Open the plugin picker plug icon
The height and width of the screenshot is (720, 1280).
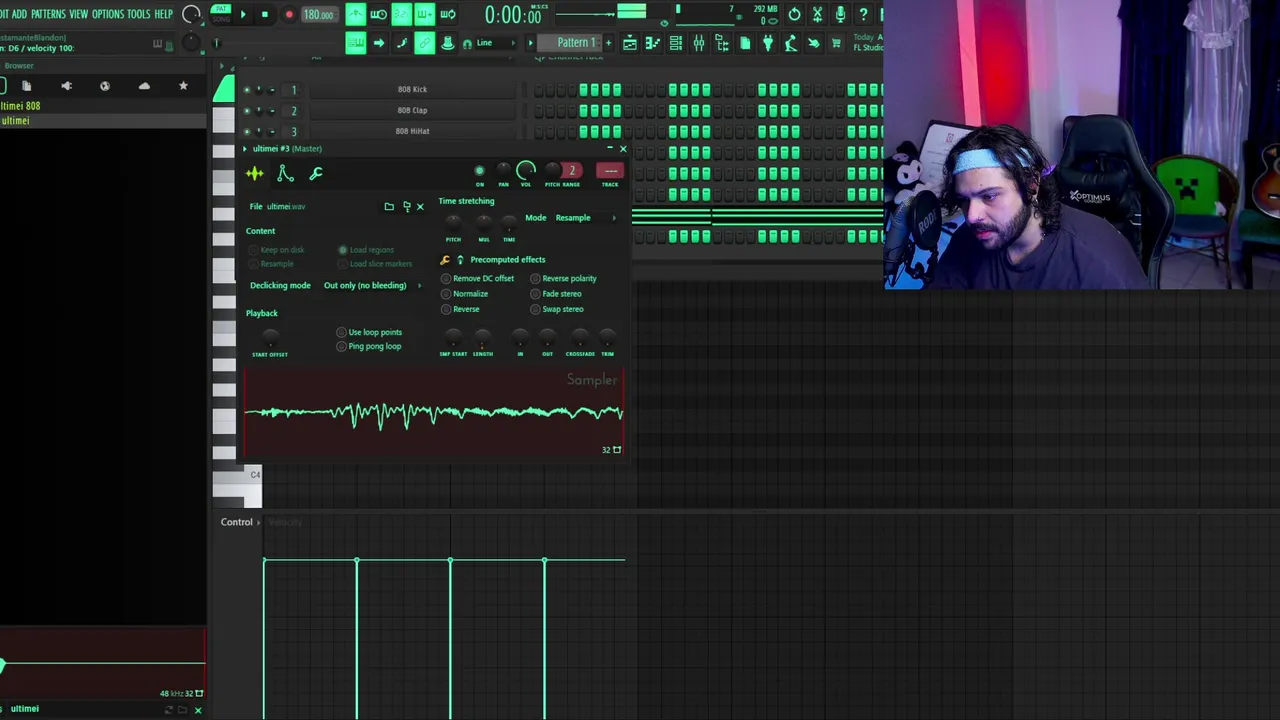(768, 43)
